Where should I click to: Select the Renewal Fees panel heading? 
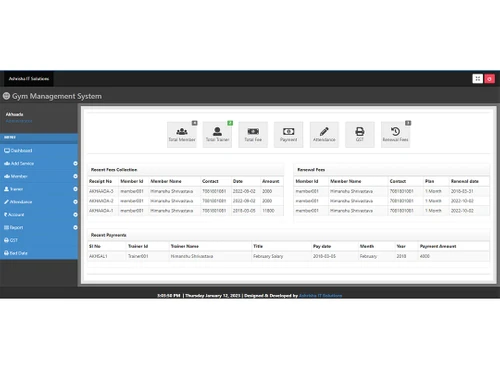[311, 170]
